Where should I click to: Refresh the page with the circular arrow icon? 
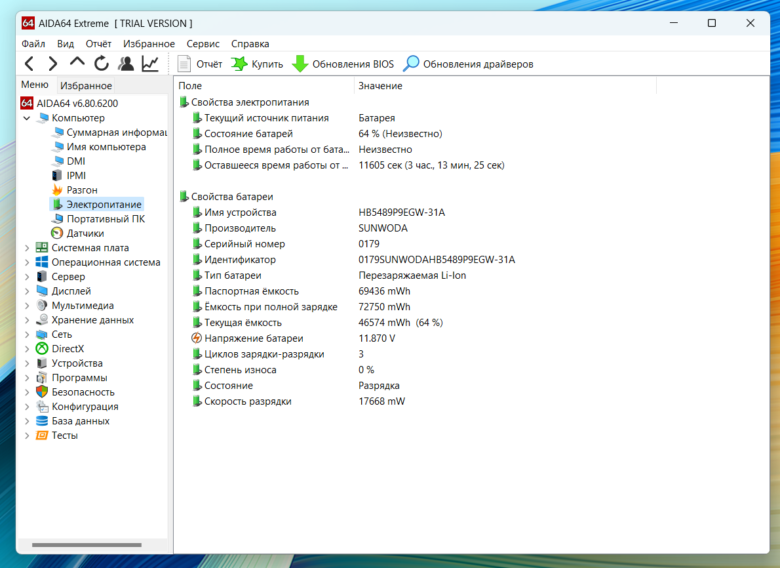101,64
